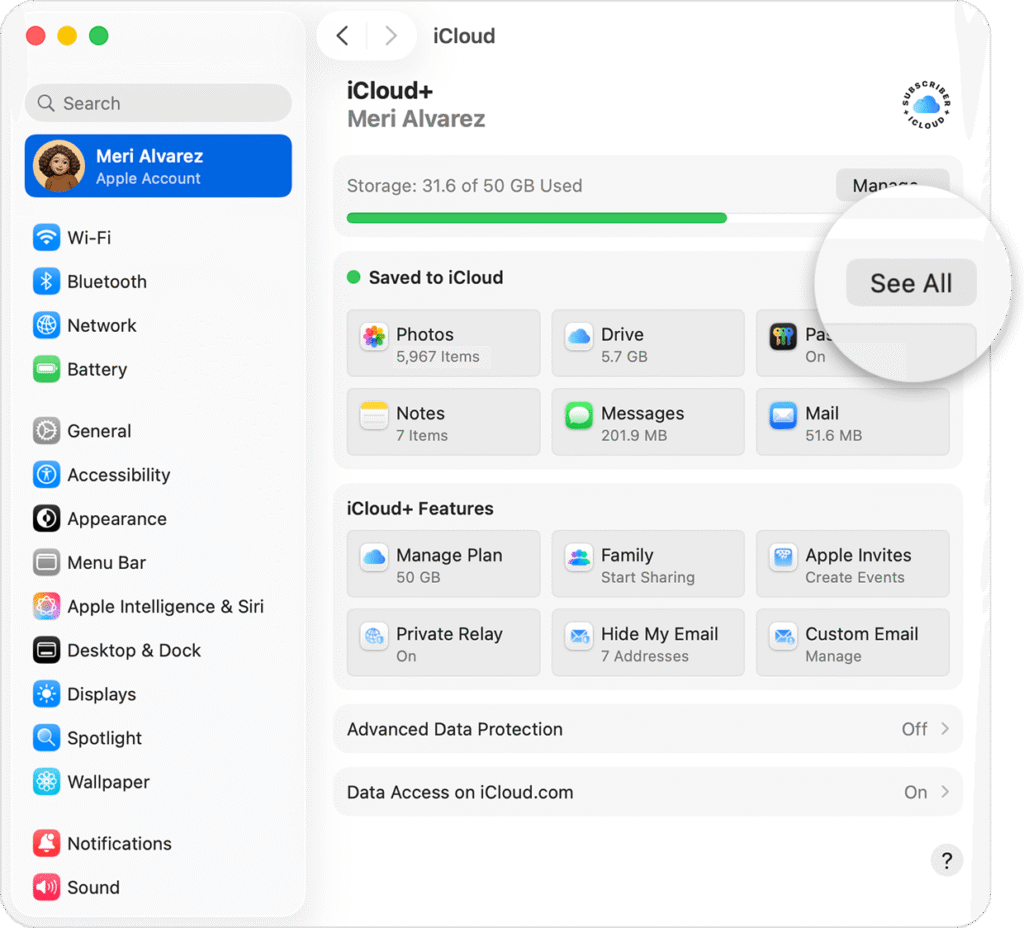Go back using the left navigation chevron
This screenshot has height=928, width=1024.
[x=342, y=35]
